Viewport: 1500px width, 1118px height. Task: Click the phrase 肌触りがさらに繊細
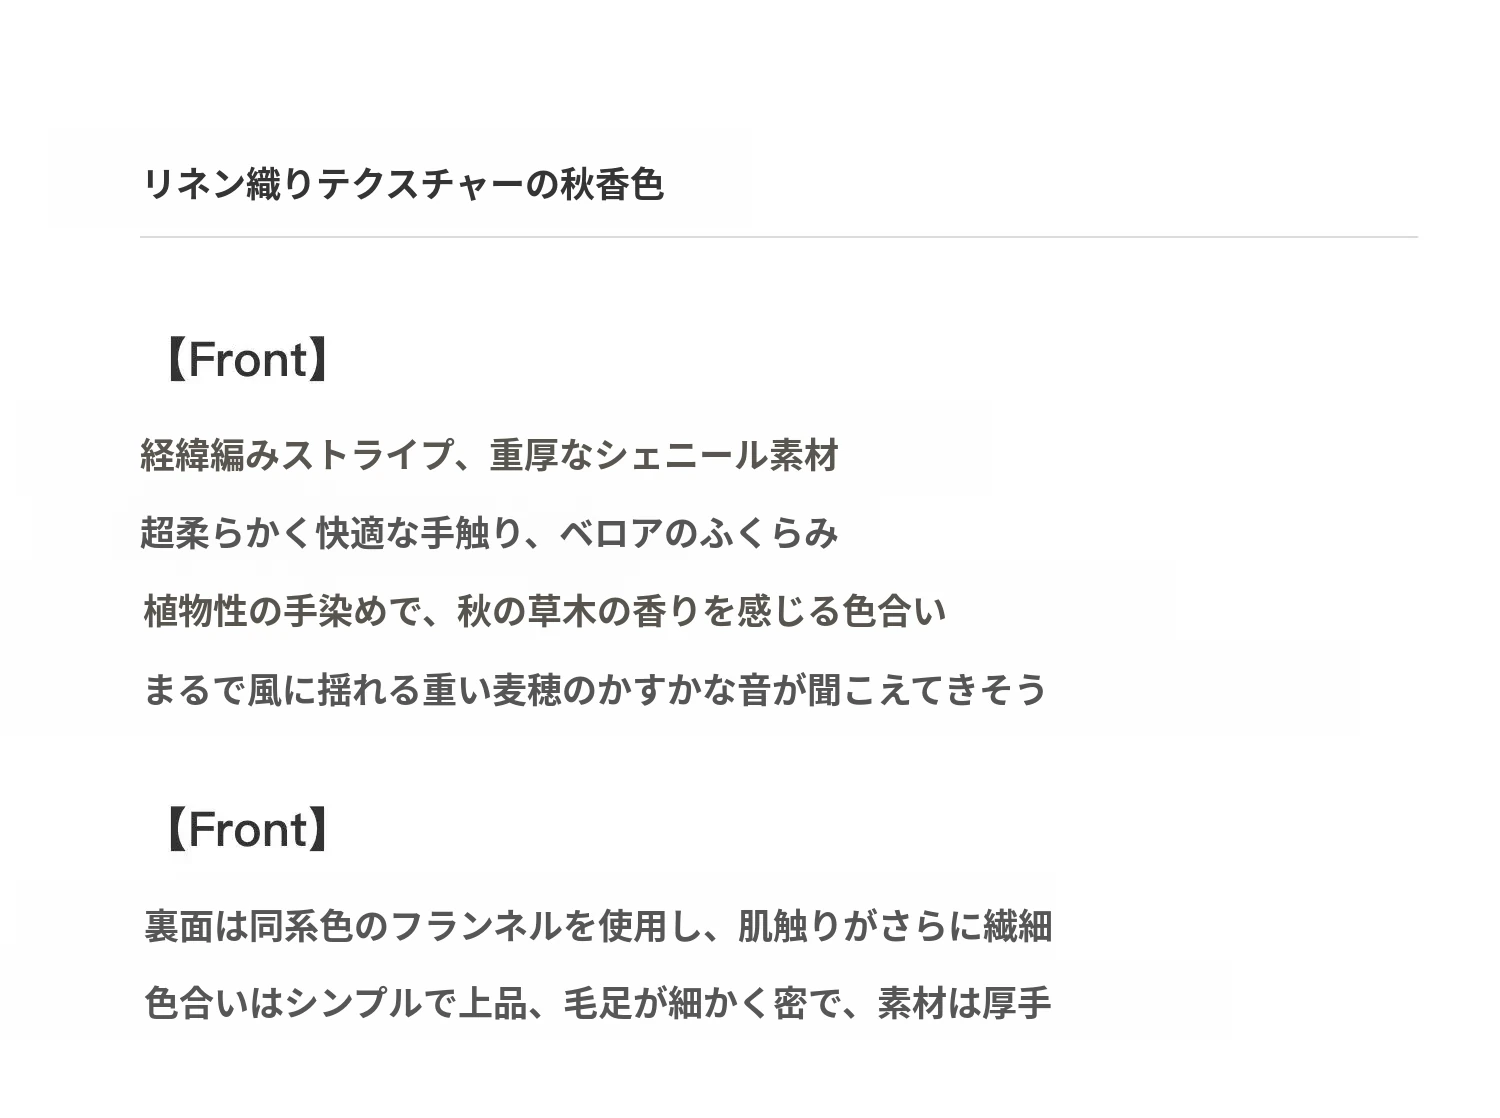(894, 926)
